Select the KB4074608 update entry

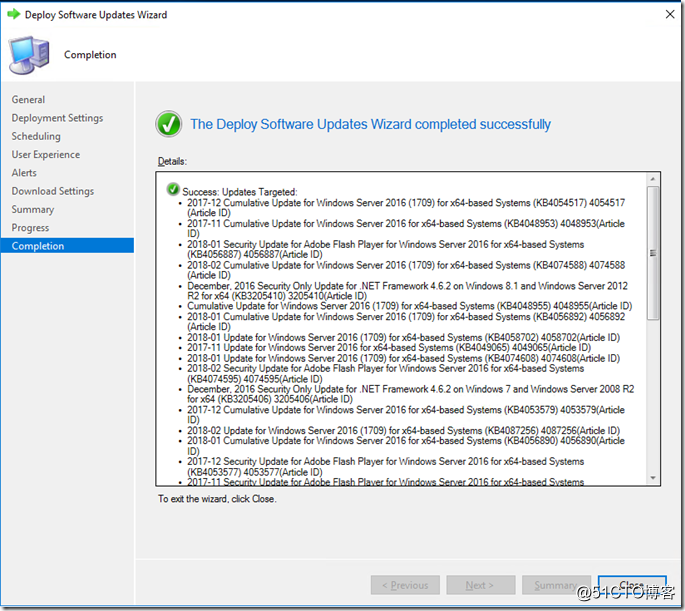point(403,358)
